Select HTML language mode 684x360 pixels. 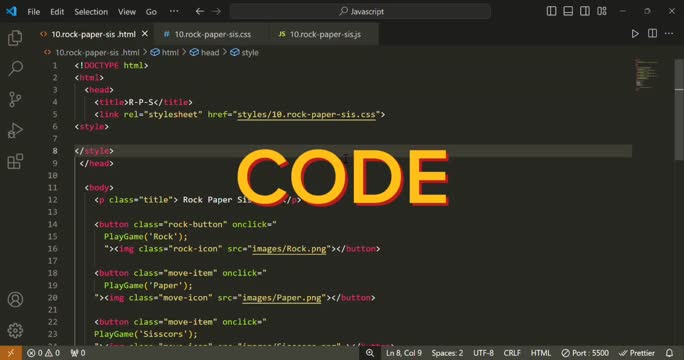click(x=540, y=353)
